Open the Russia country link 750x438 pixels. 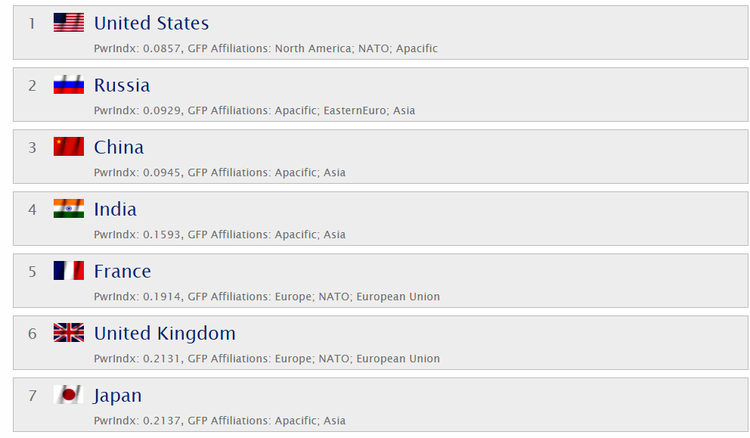click(122, 85)
